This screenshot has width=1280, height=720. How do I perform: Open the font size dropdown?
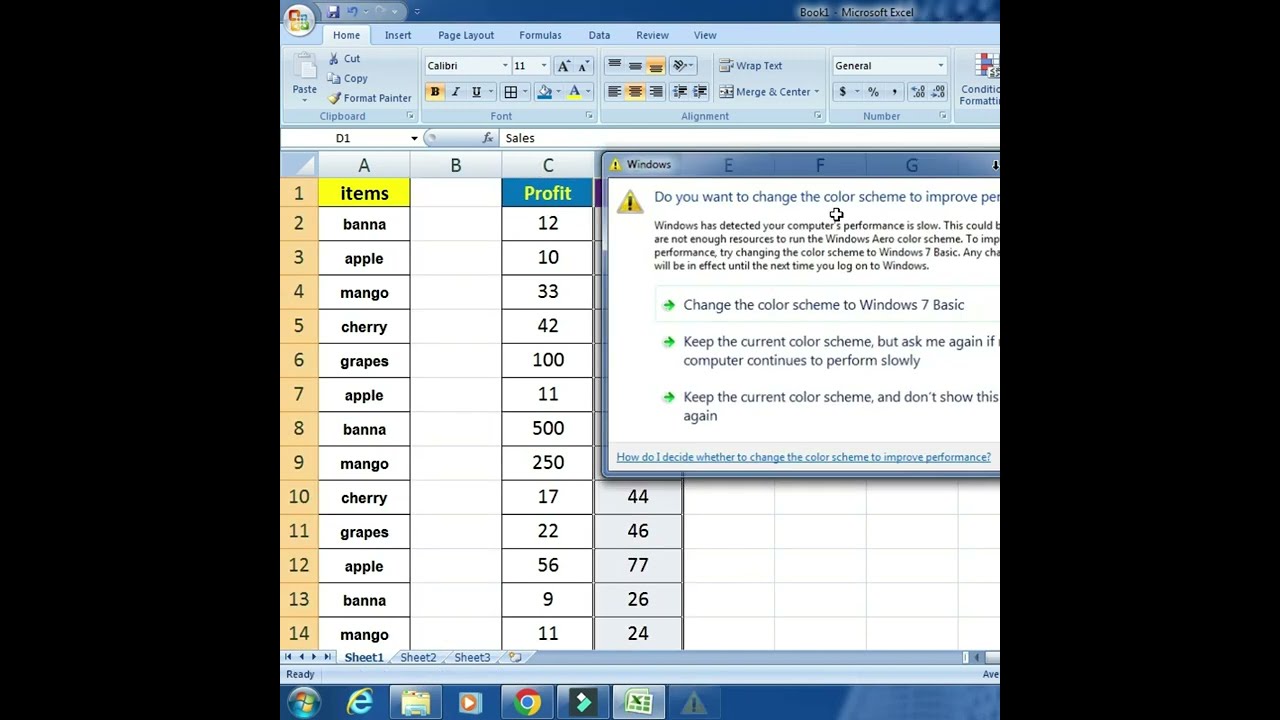[x=544, y=66]
